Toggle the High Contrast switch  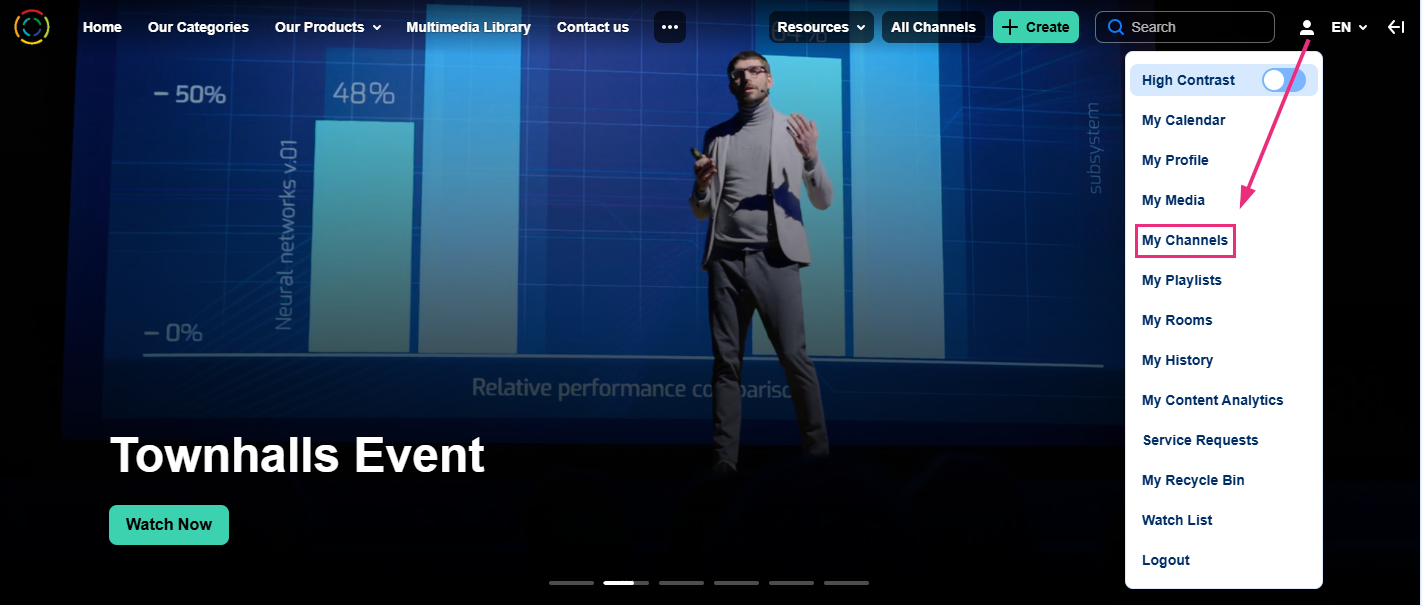1283,80
